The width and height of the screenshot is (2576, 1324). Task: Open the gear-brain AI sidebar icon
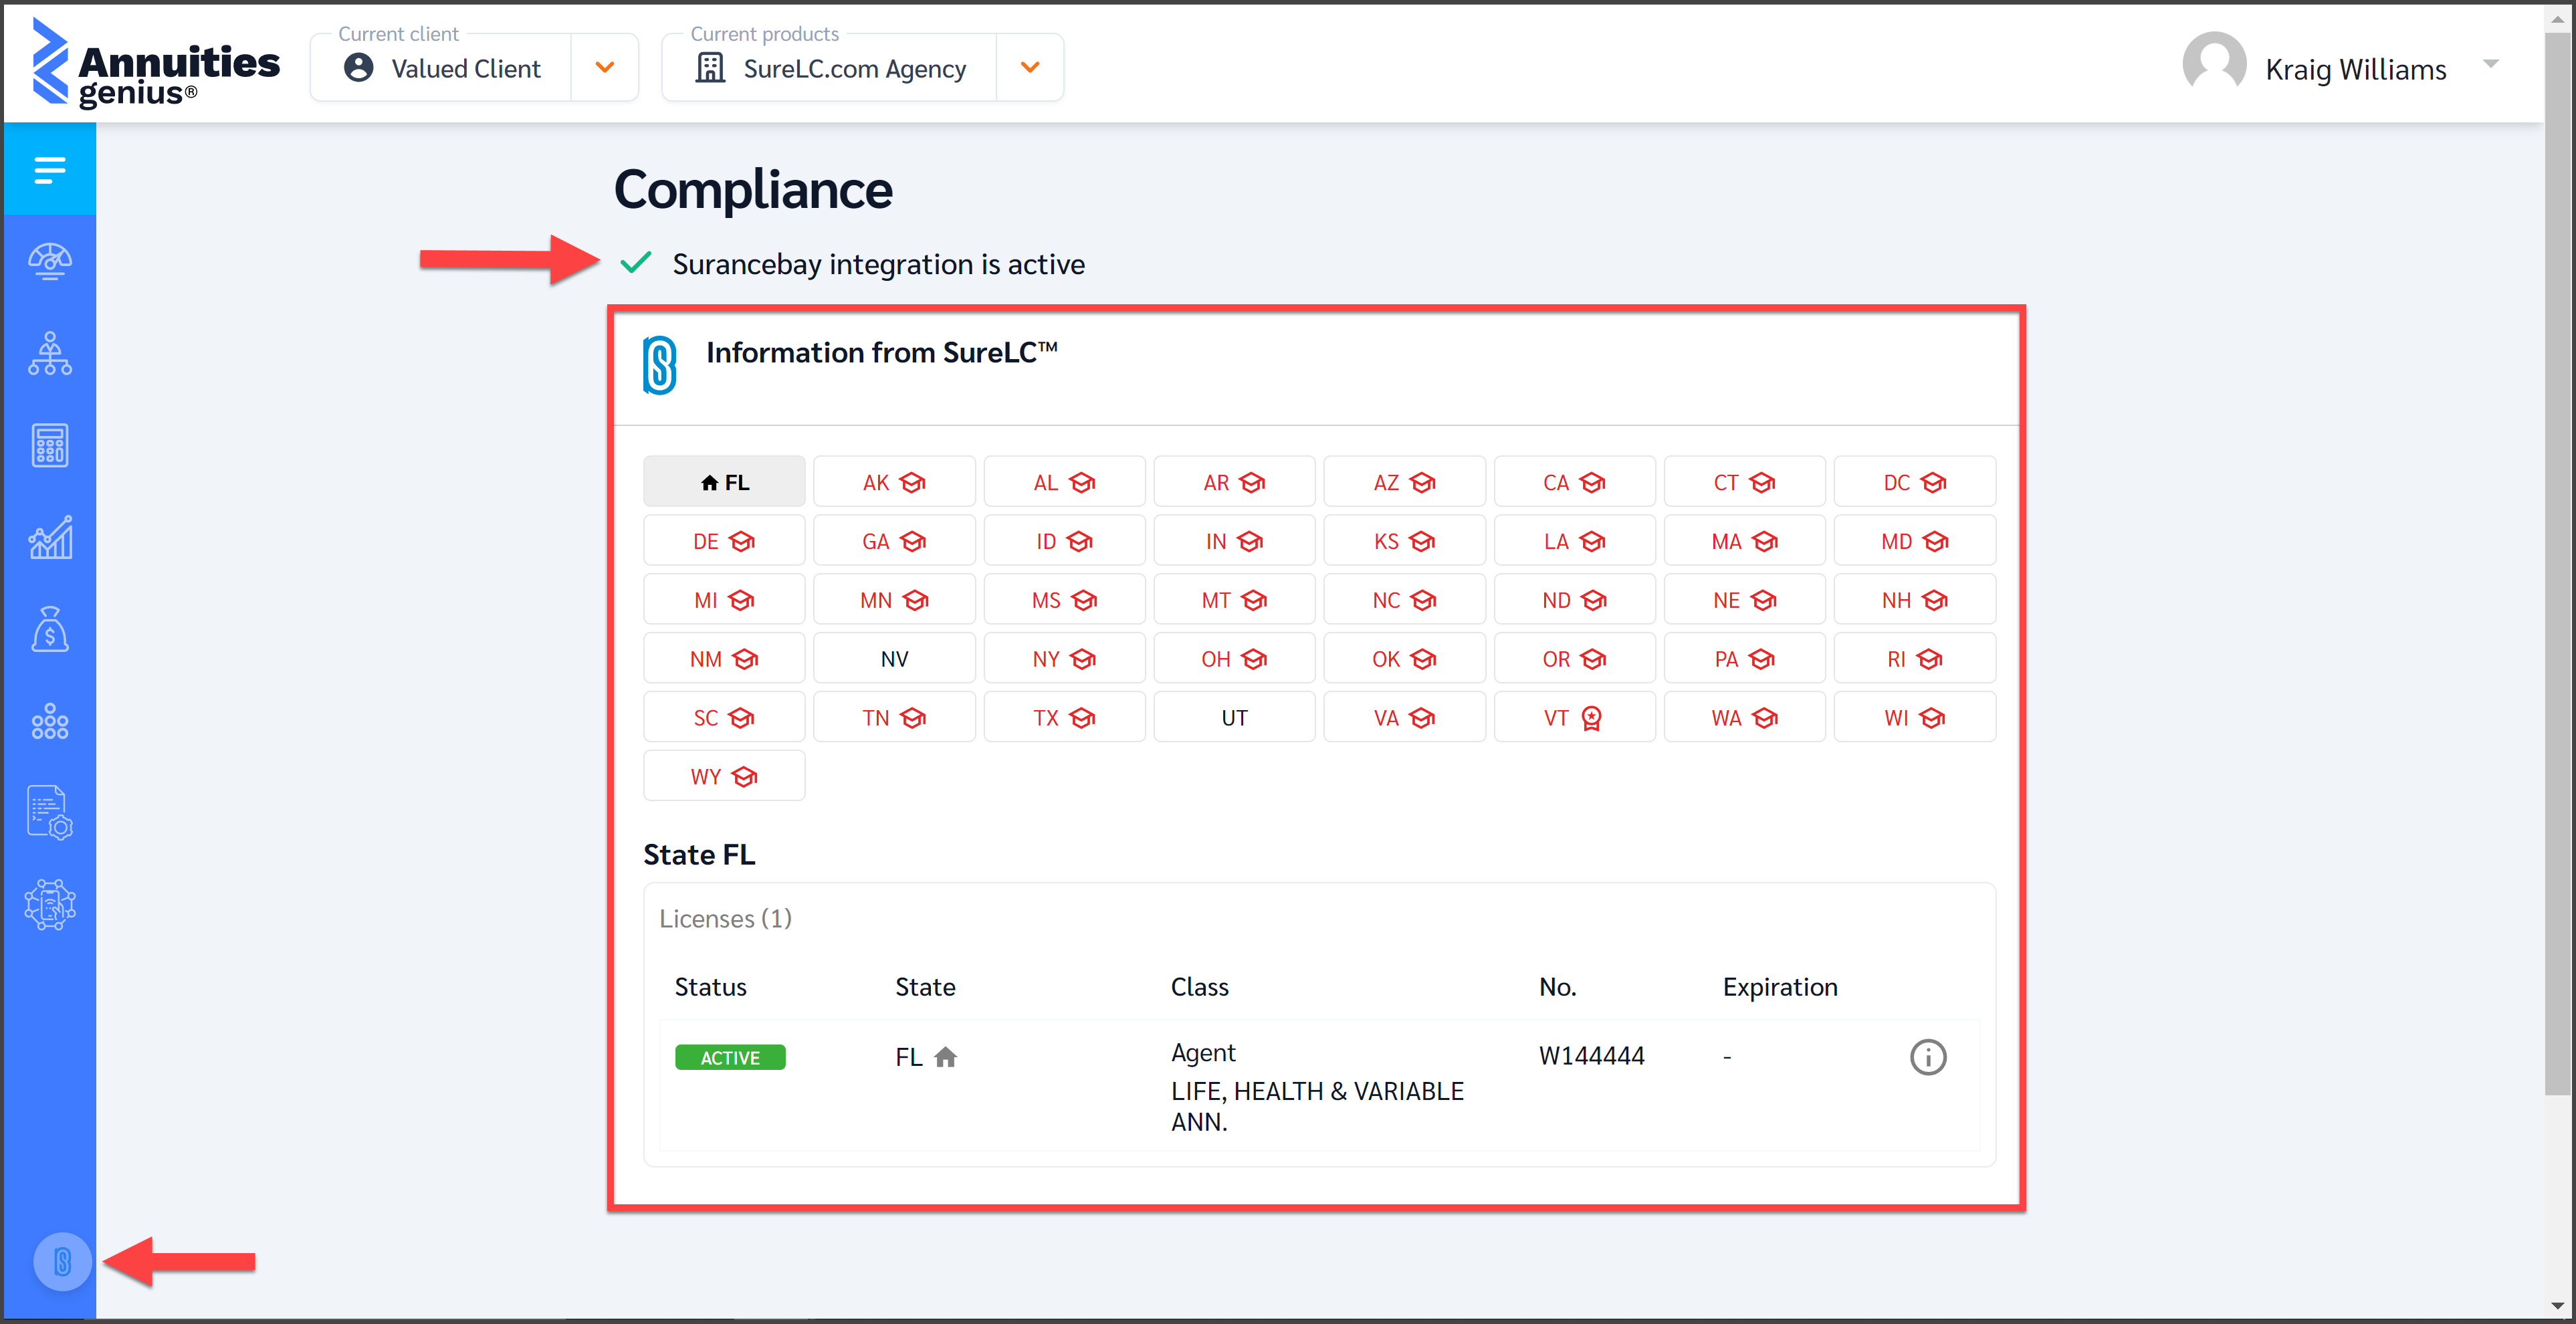pyautogui.click(x=50, y=905)
